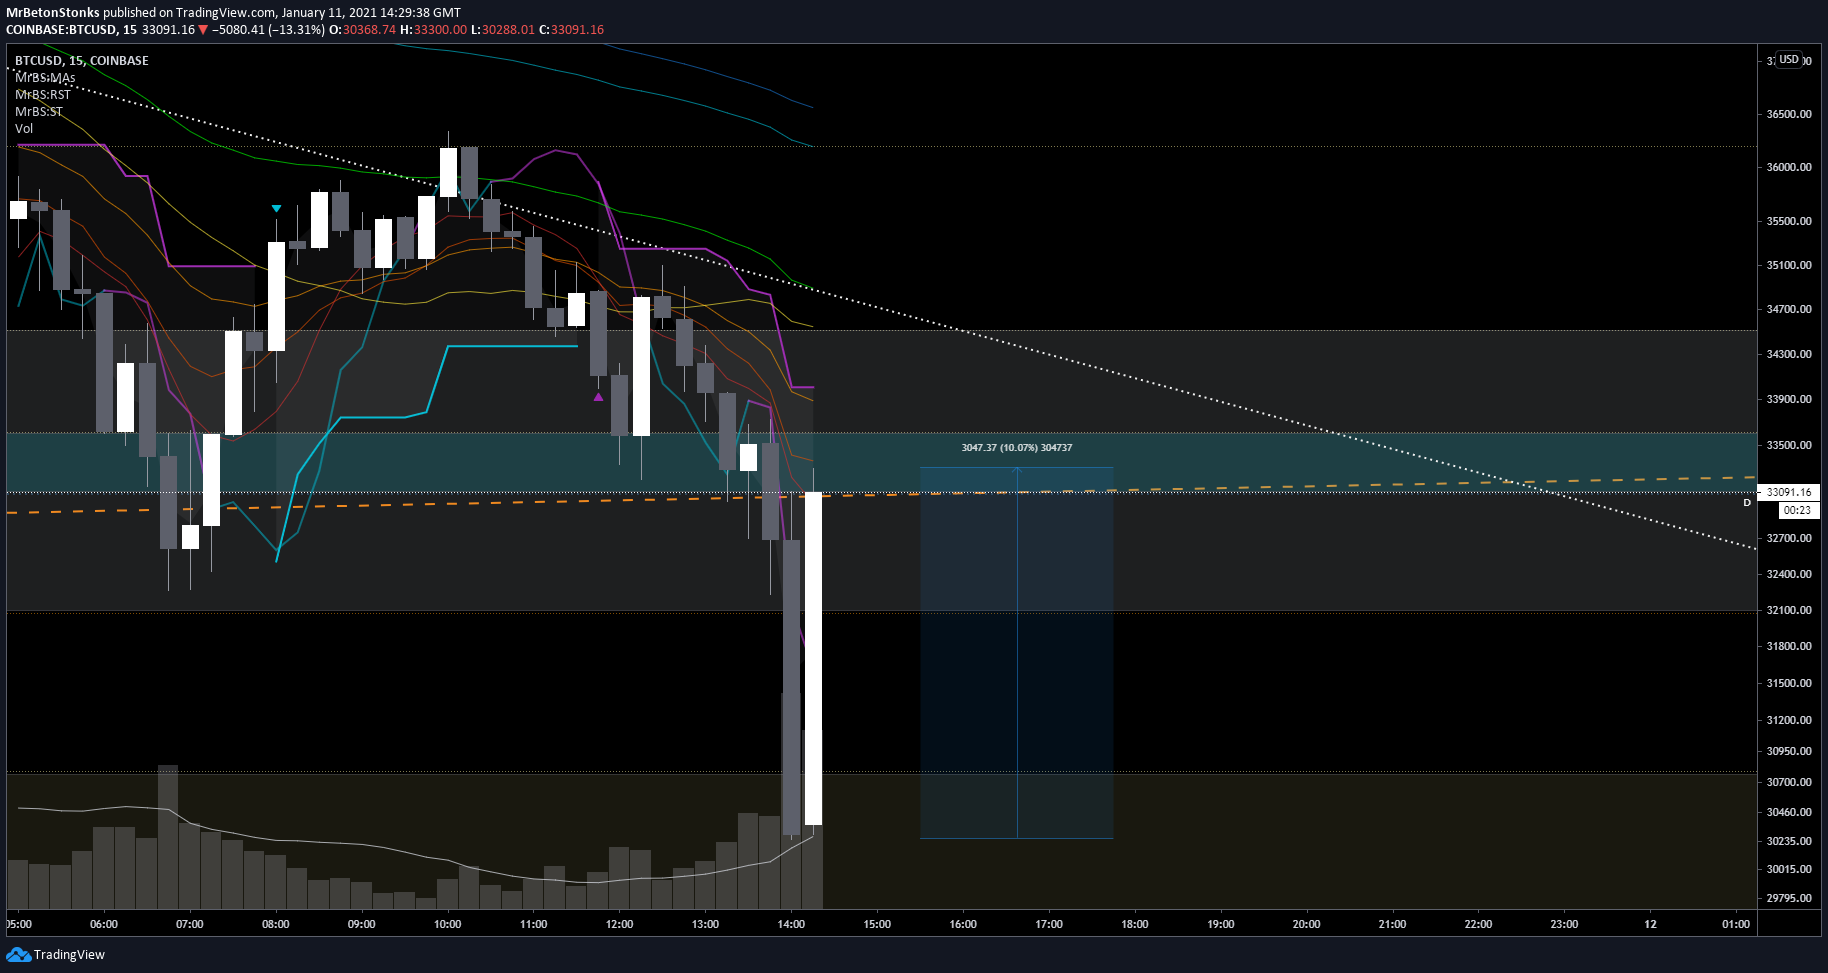Click the TradingView wordmark at bottom left
The height and width of the screenshot is (973, 1828).
click(x=69, y=955)
